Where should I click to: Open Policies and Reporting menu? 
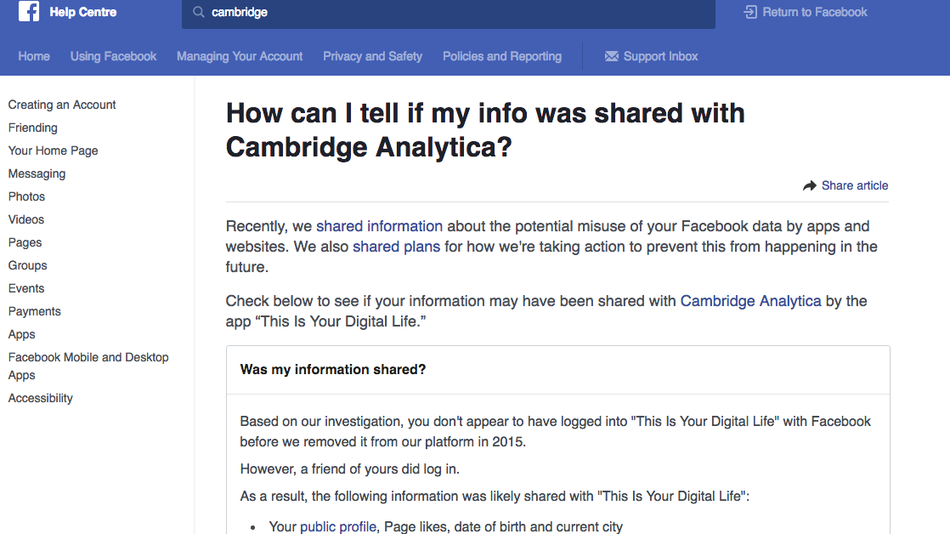(x=502, y=56)
